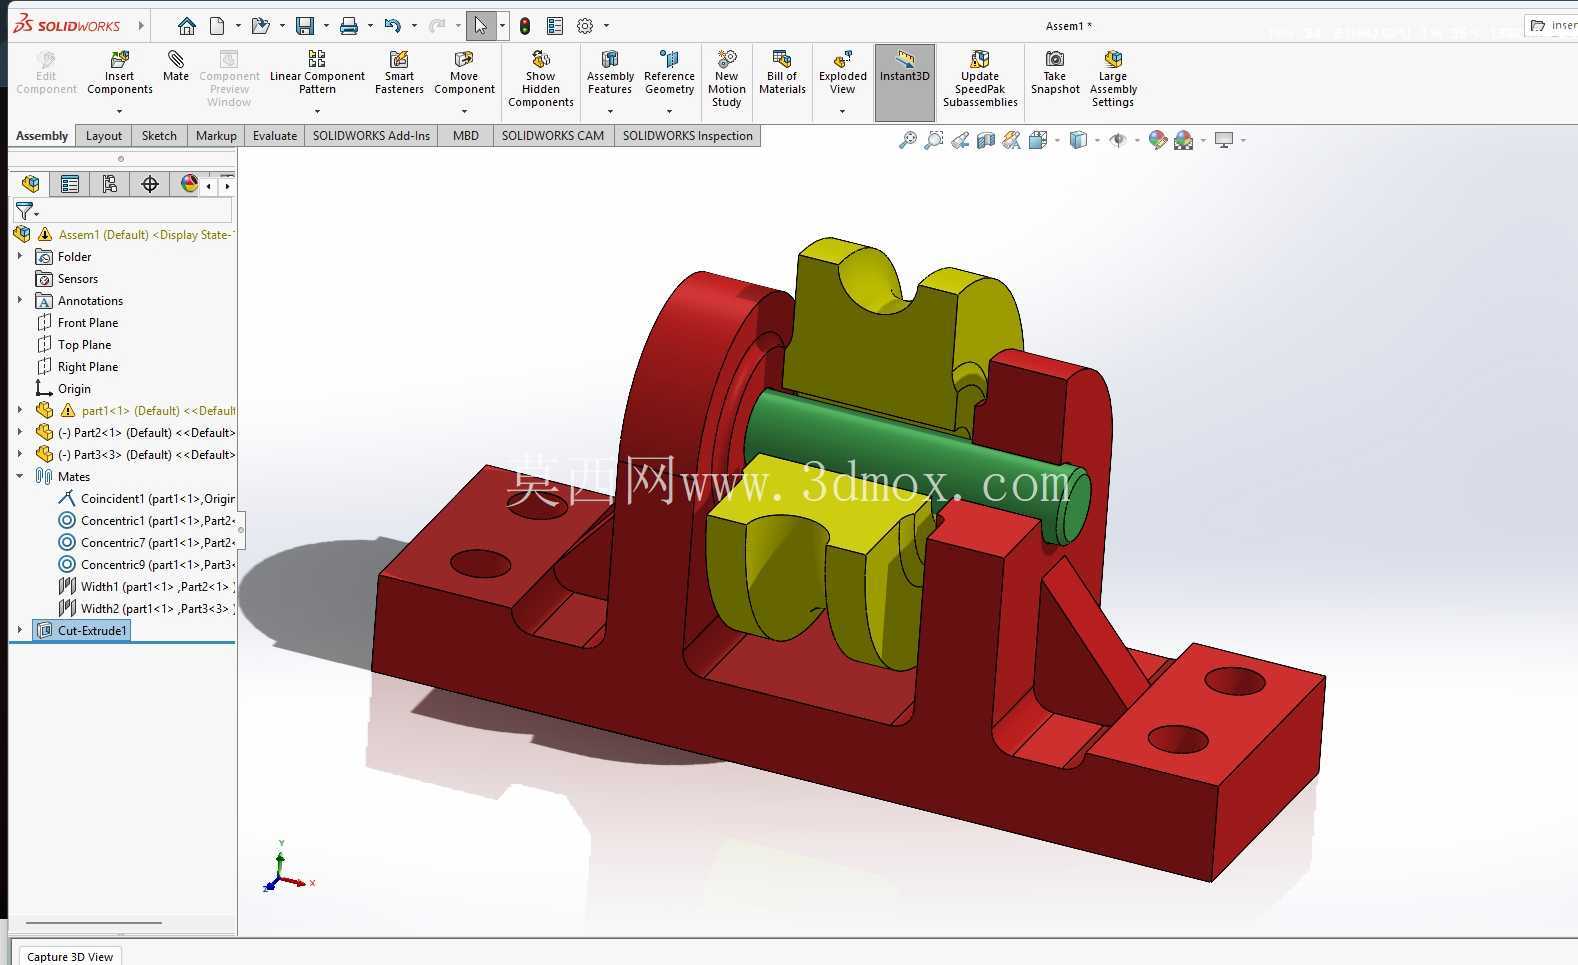Screen dimensions: 1578x965
Task: Open Hide/Show Items eye icon
Action: click(x=1118, y=140)
